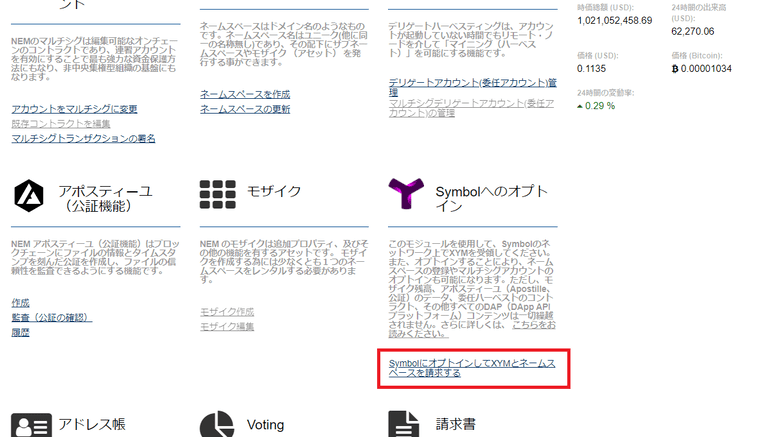Screen dimensions: 760x437
Task: Open モザイク編集 link
Action: click(x=227, y=327)
